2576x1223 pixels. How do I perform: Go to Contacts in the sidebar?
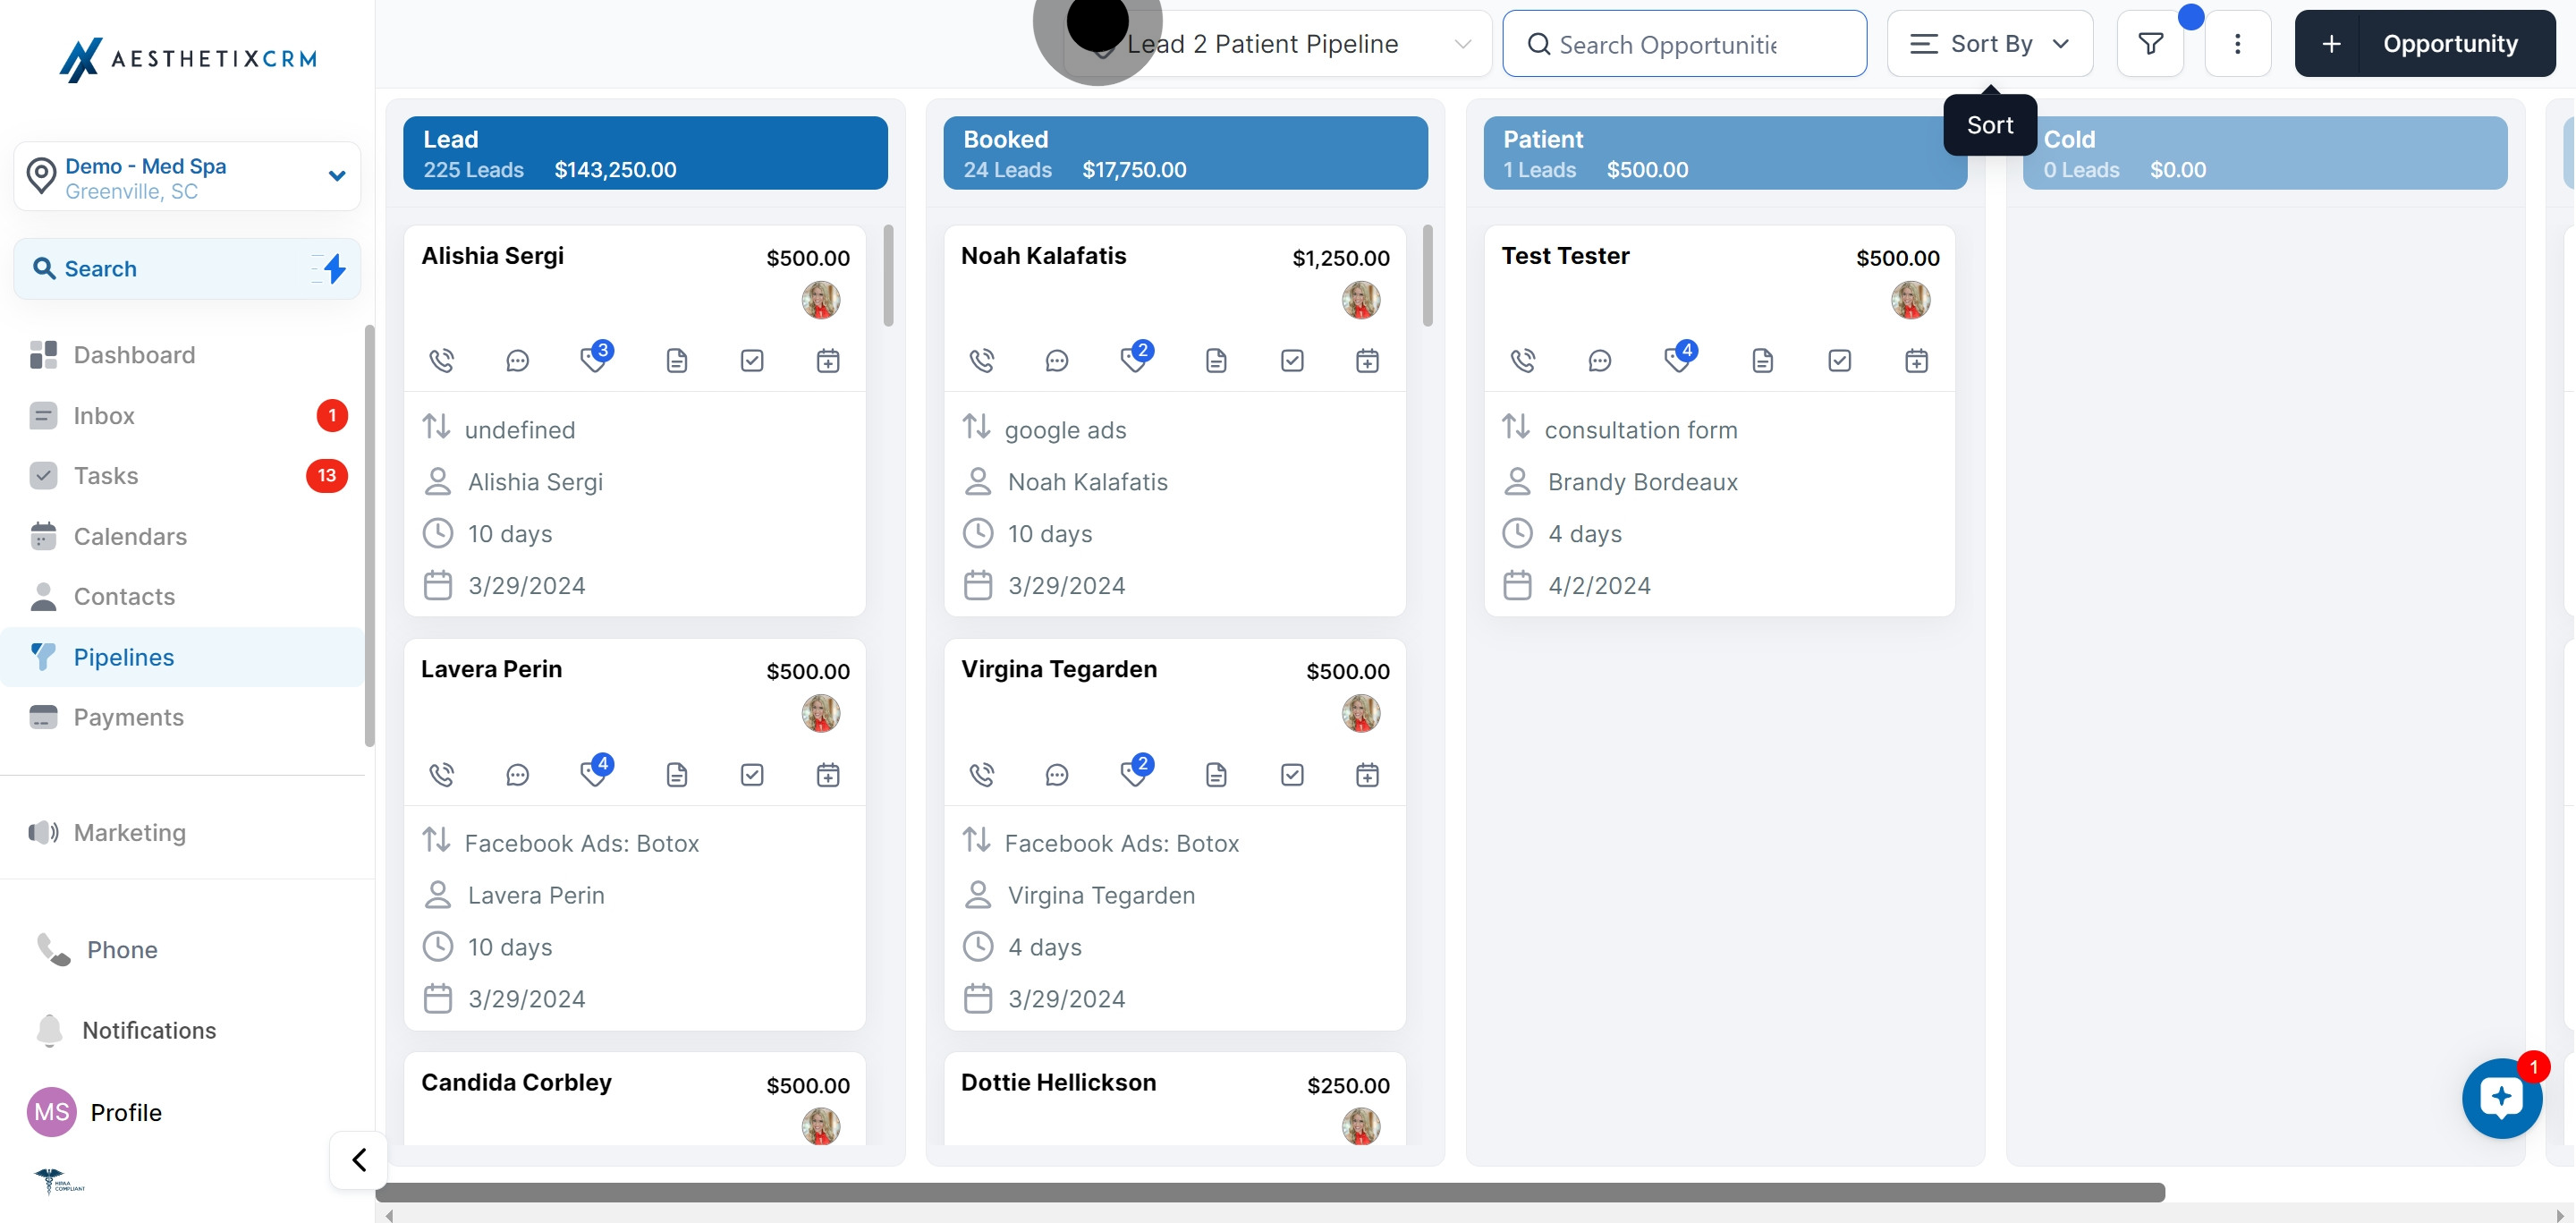124,597
